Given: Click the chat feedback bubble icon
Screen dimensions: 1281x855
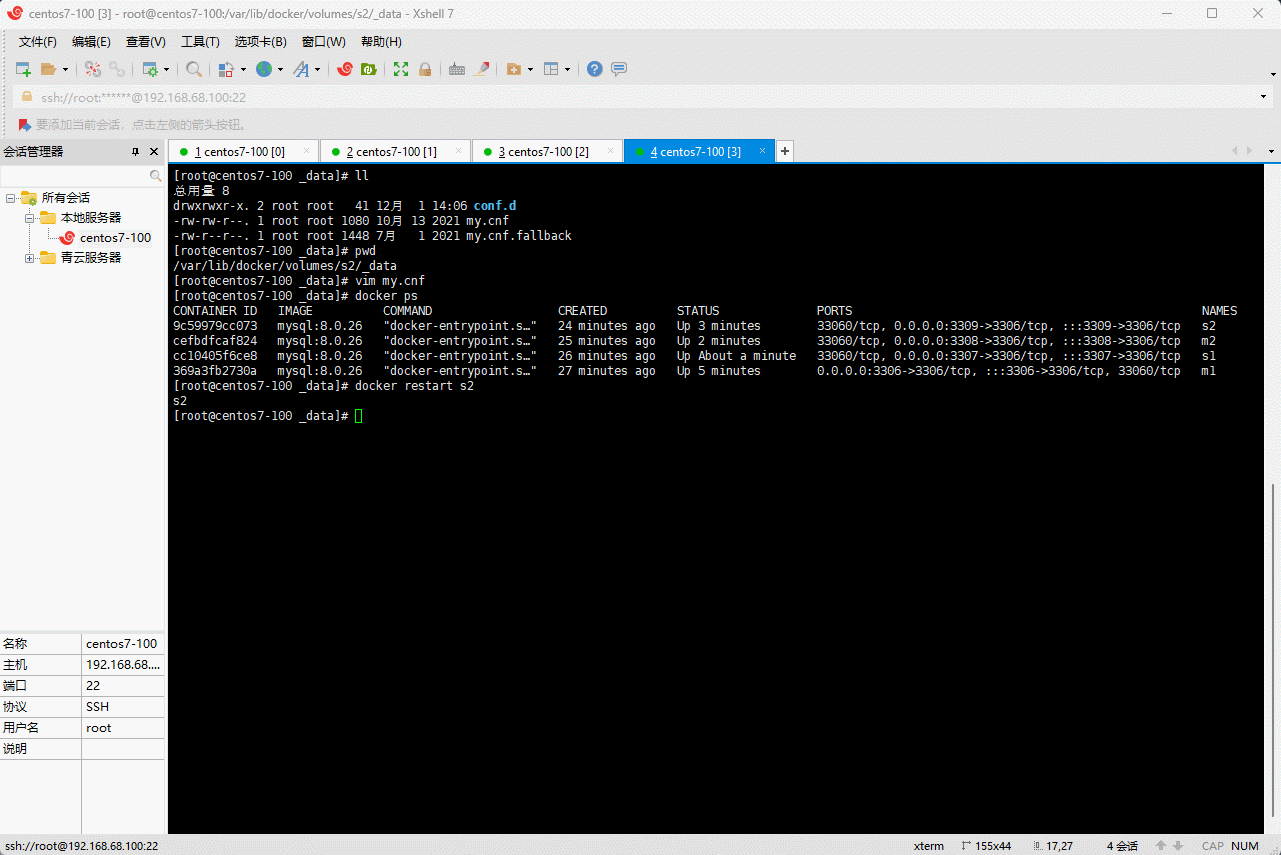Looking at the screenshot, I should point(619,69).
